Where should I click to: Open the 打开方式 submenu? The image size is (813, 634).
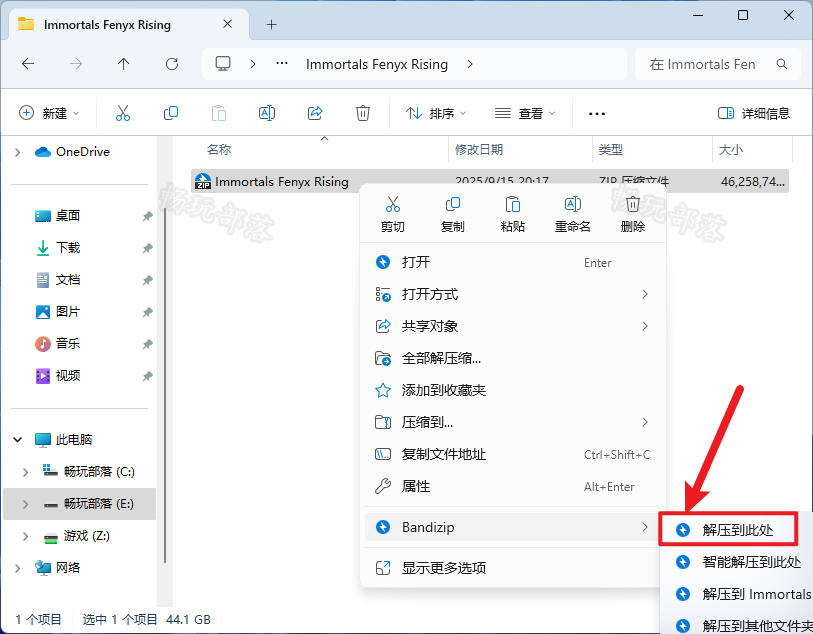tap(513, 294)
